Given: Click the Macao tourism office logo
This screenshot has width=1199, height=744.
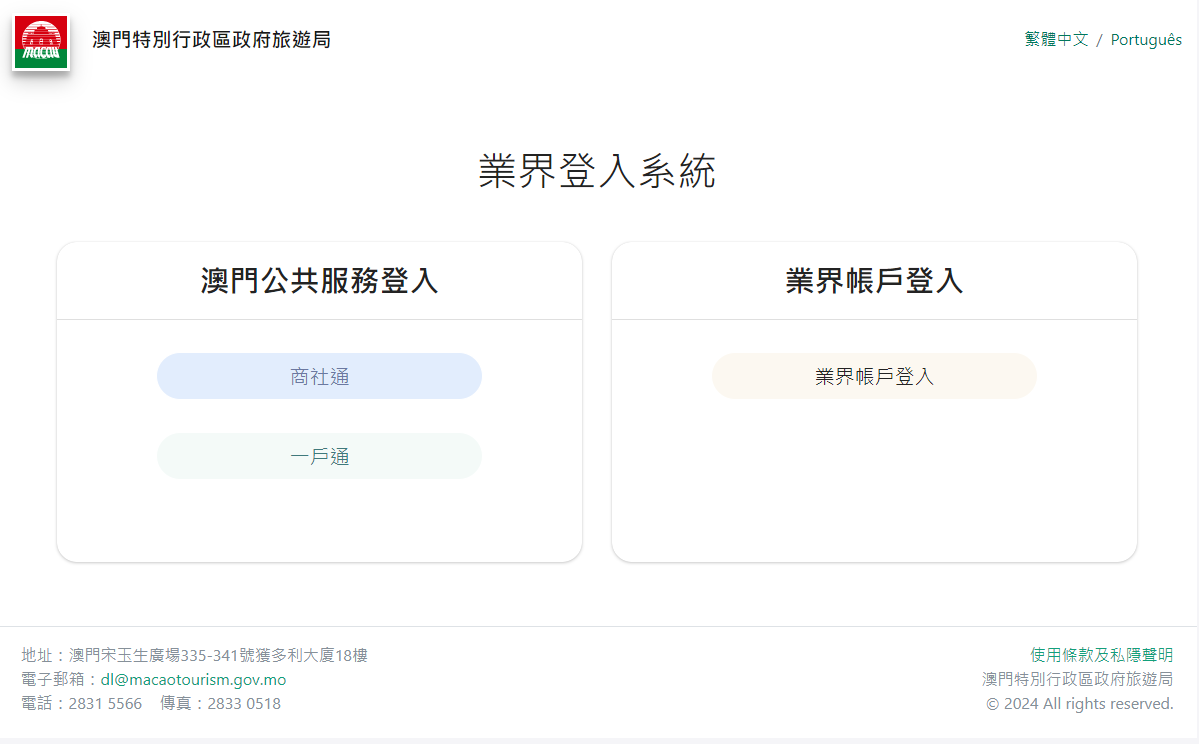Looking at the screenshot, I should click(41, 42).
